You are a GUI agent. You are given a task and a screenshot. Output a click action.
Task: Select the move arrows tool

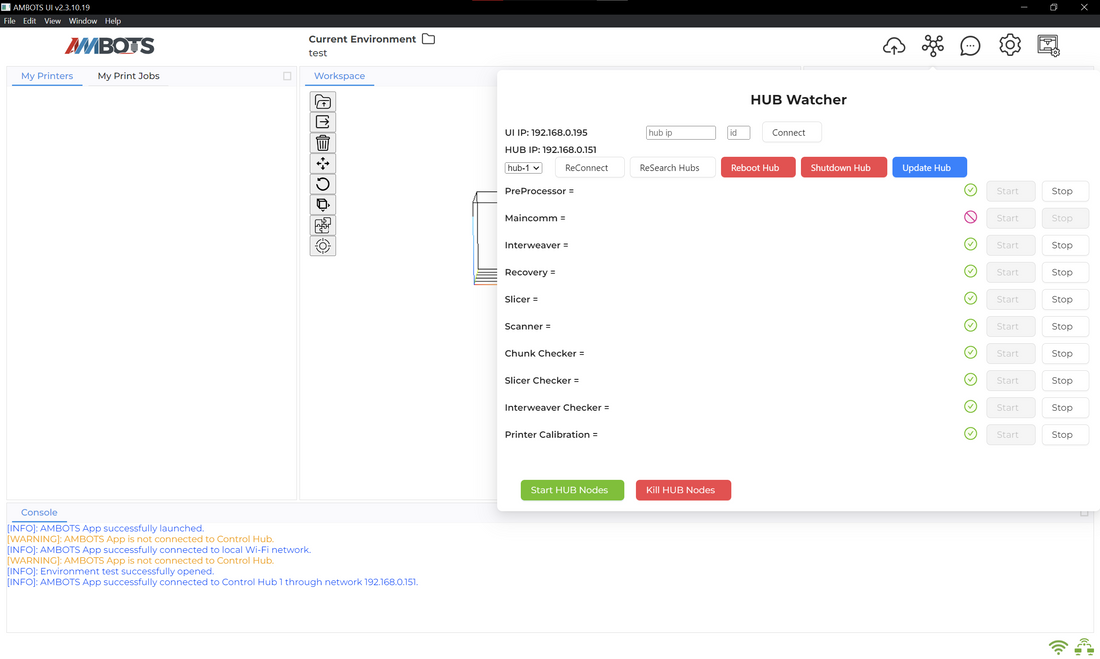(x=323, y=164)
